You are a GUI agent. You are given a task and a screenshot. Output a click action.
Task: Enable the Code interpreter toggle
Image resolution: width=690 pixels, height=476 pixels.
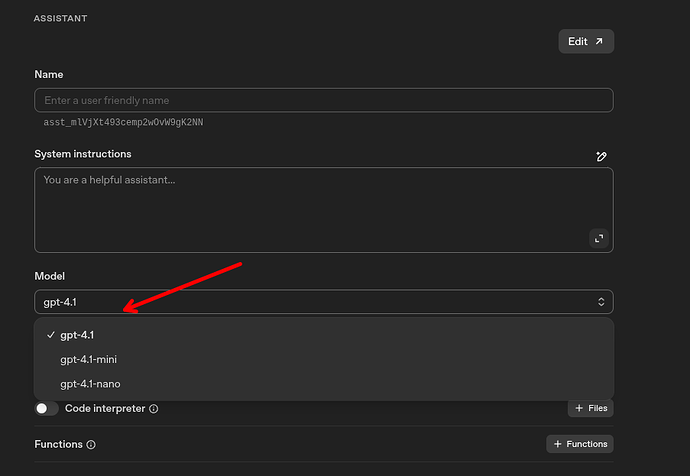46,408
